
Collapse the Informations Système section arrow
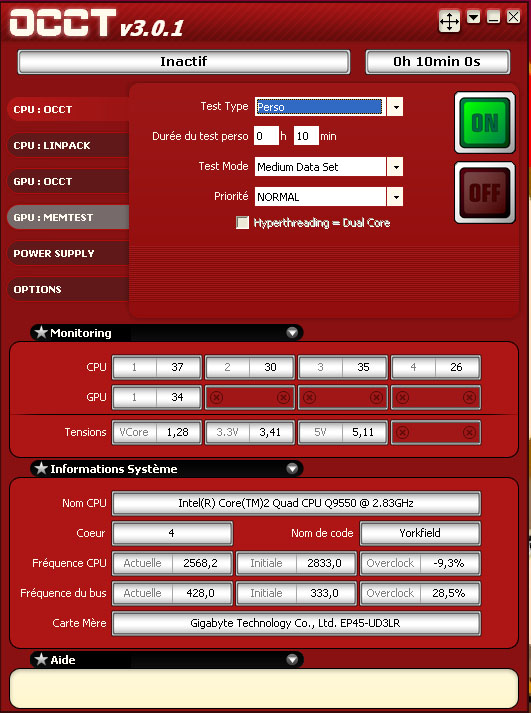292,468
